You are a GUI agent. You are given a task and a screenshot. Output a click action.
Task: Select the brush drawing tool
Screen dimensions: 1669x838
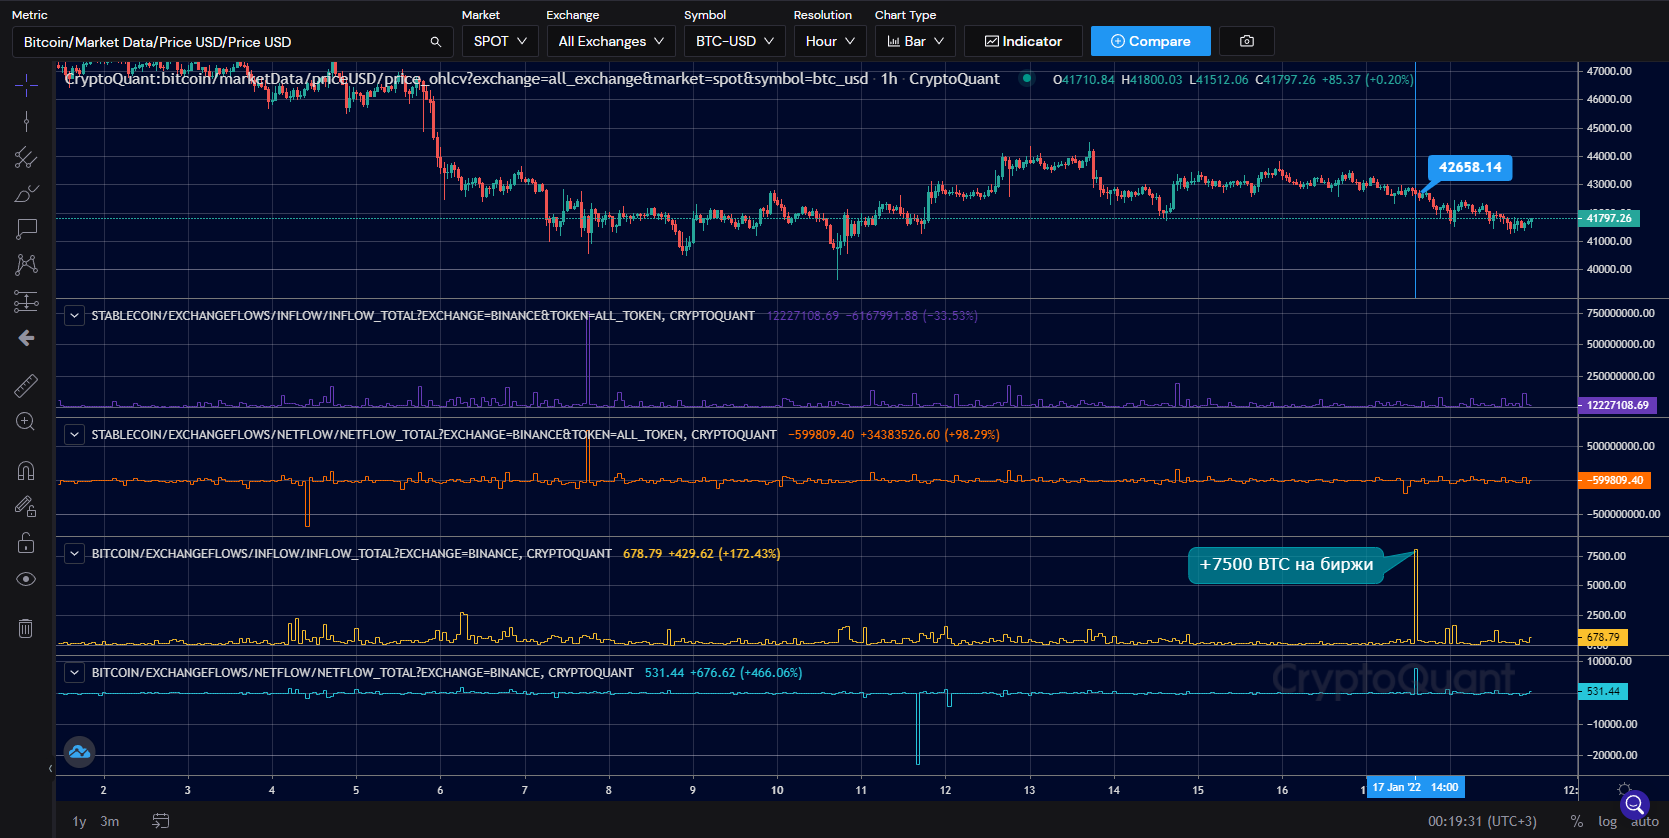click(26, 193)
